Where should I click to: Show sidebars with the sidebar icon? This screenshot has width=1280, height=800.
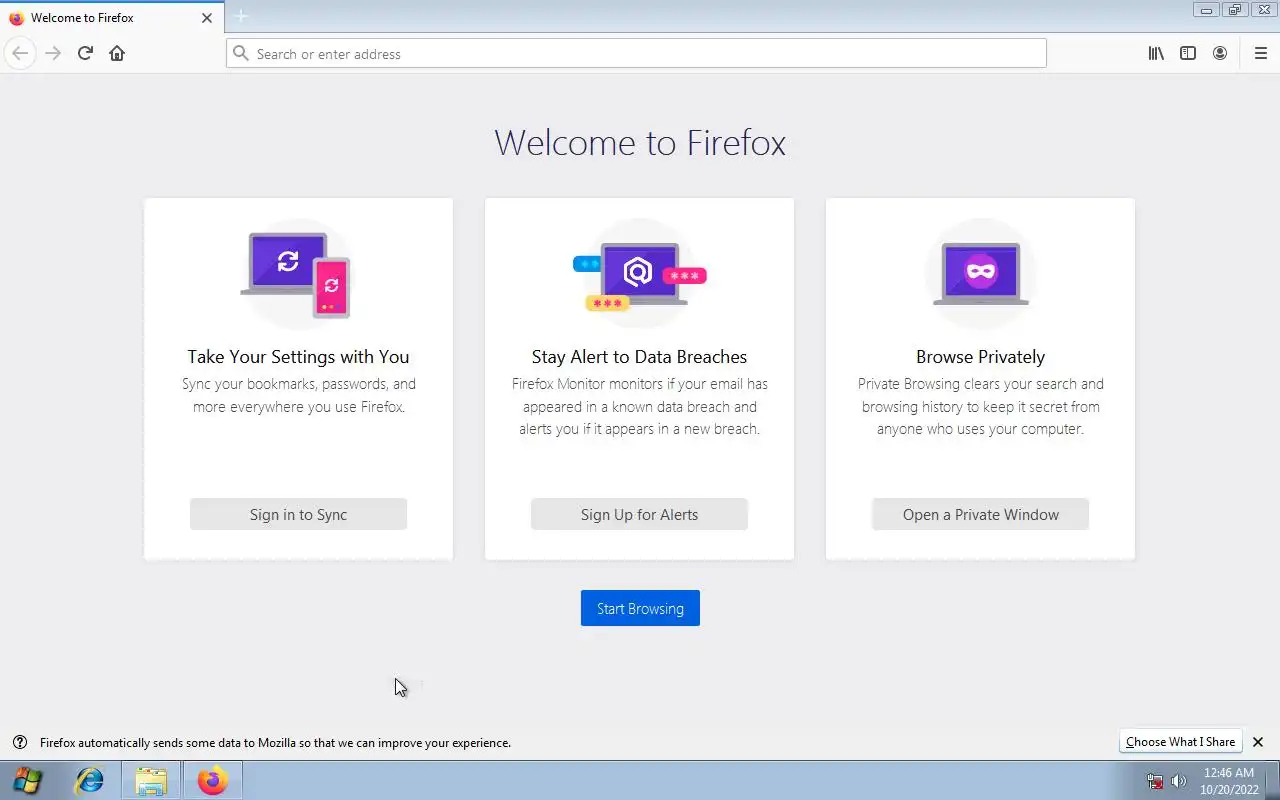click(1188, 53)
